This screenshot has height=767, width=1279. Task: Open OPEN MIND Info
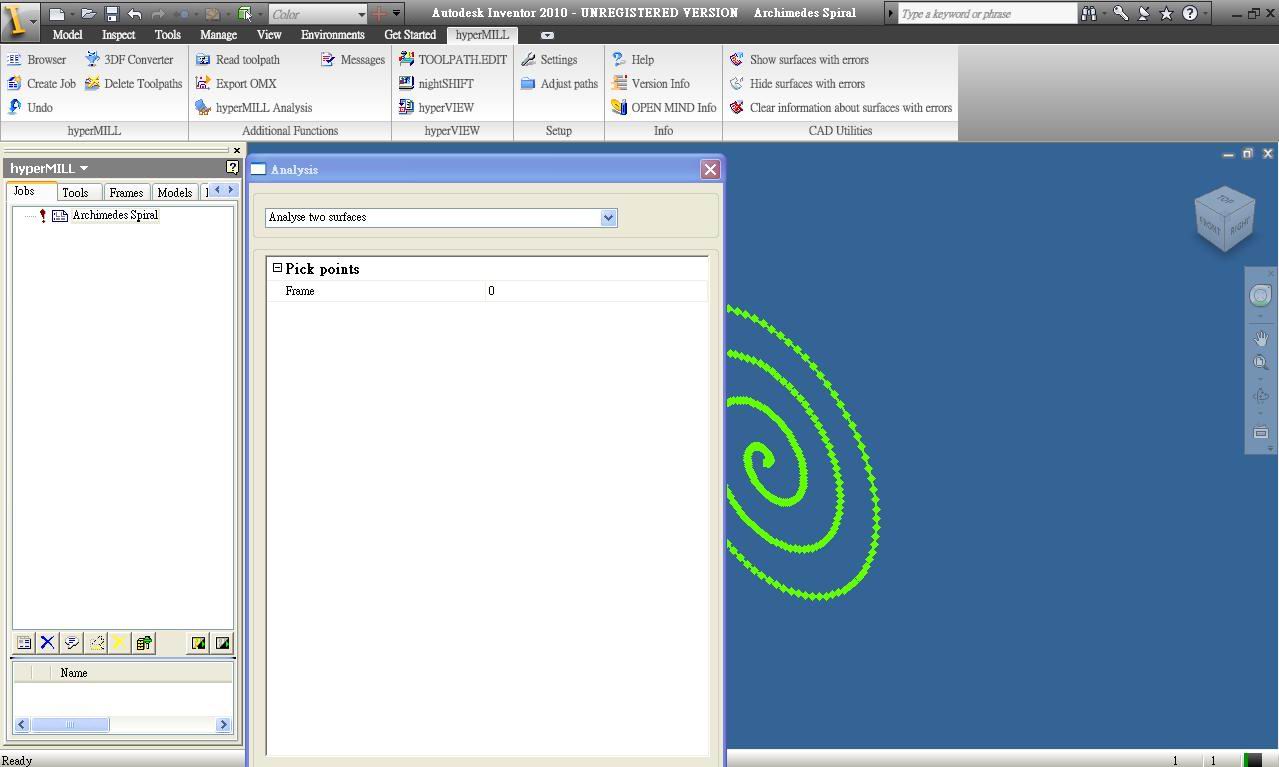pos(664,108)
